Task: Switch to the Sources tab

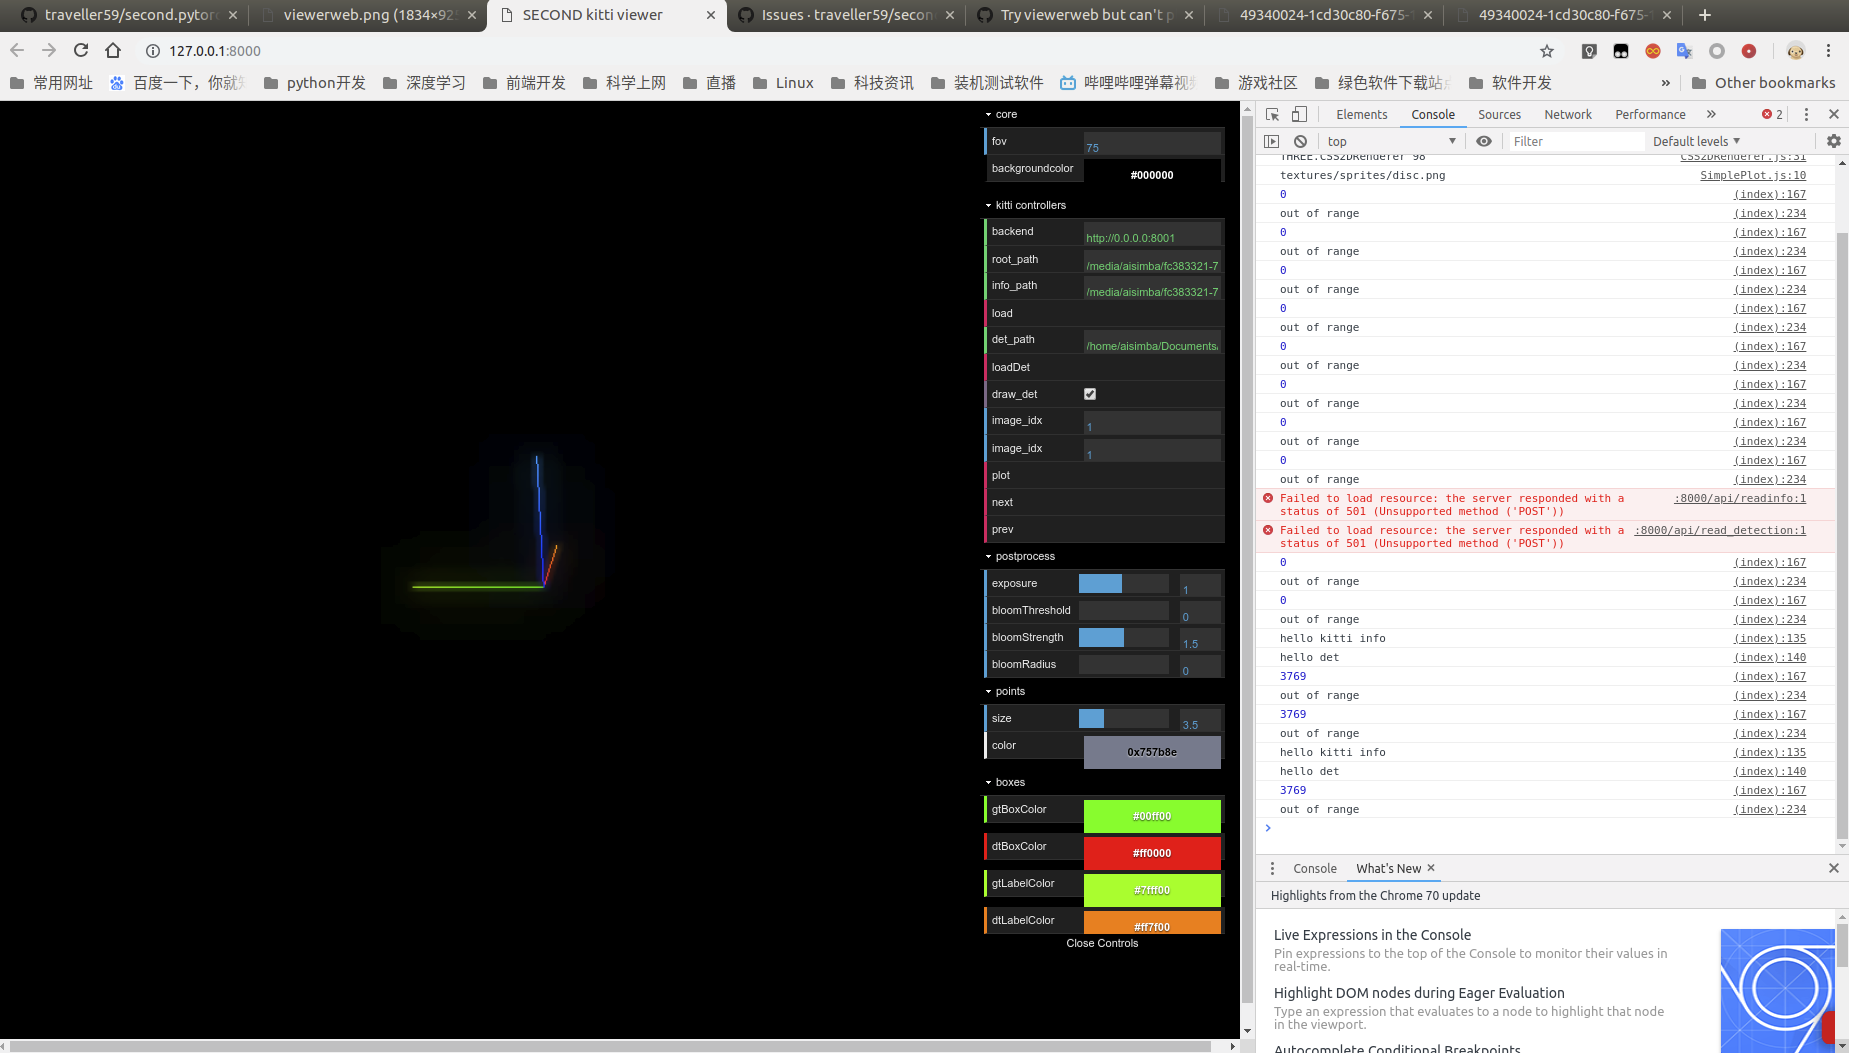Action: pyautogui.click(x=1498, y=114)
